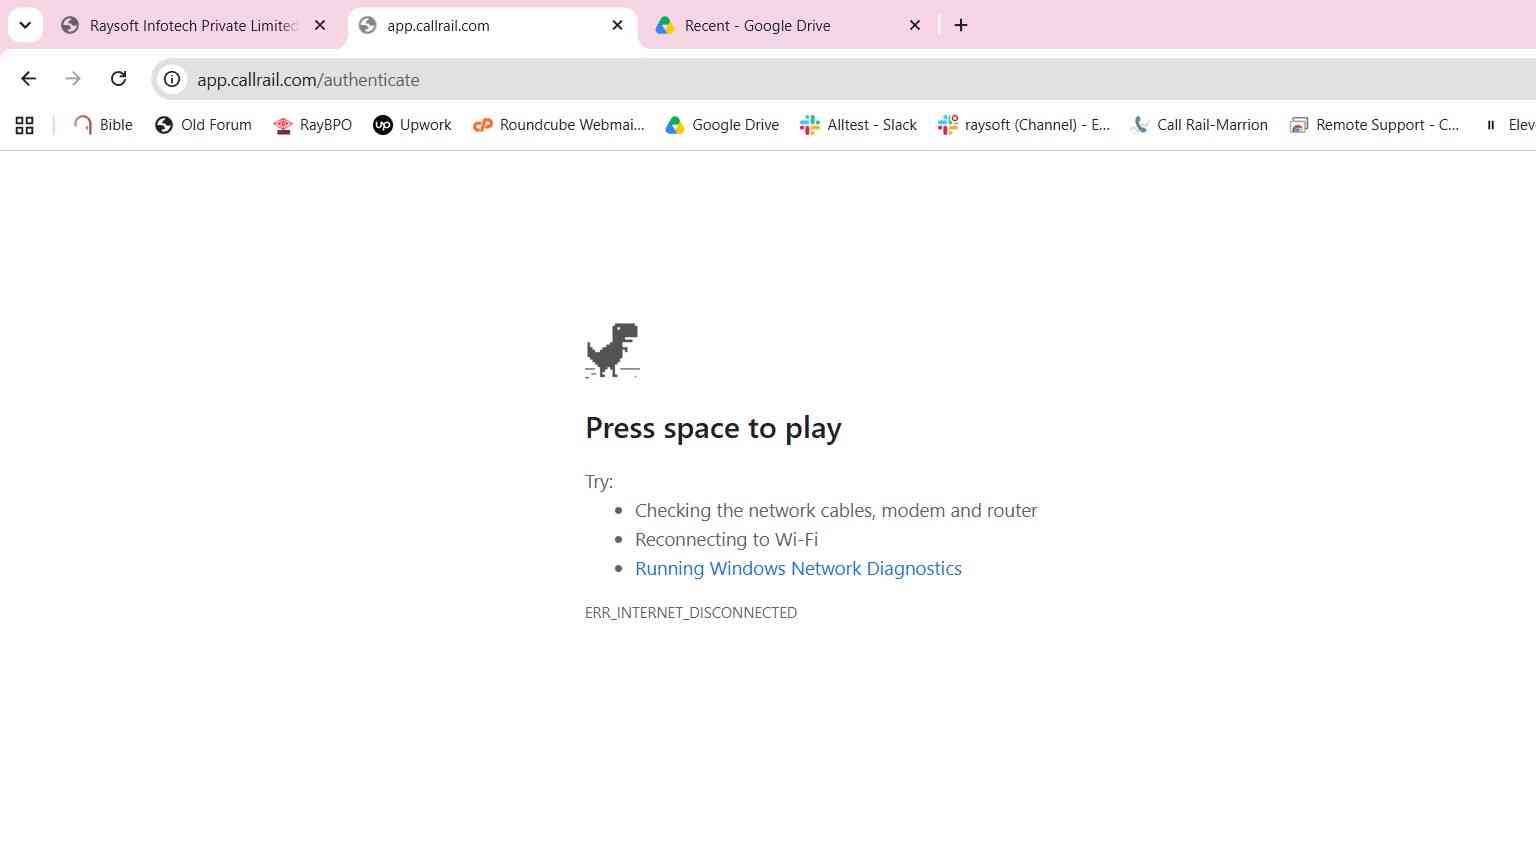Go back using the back arrow
This screenshot has width=1536, height=864.
(29, 79)
